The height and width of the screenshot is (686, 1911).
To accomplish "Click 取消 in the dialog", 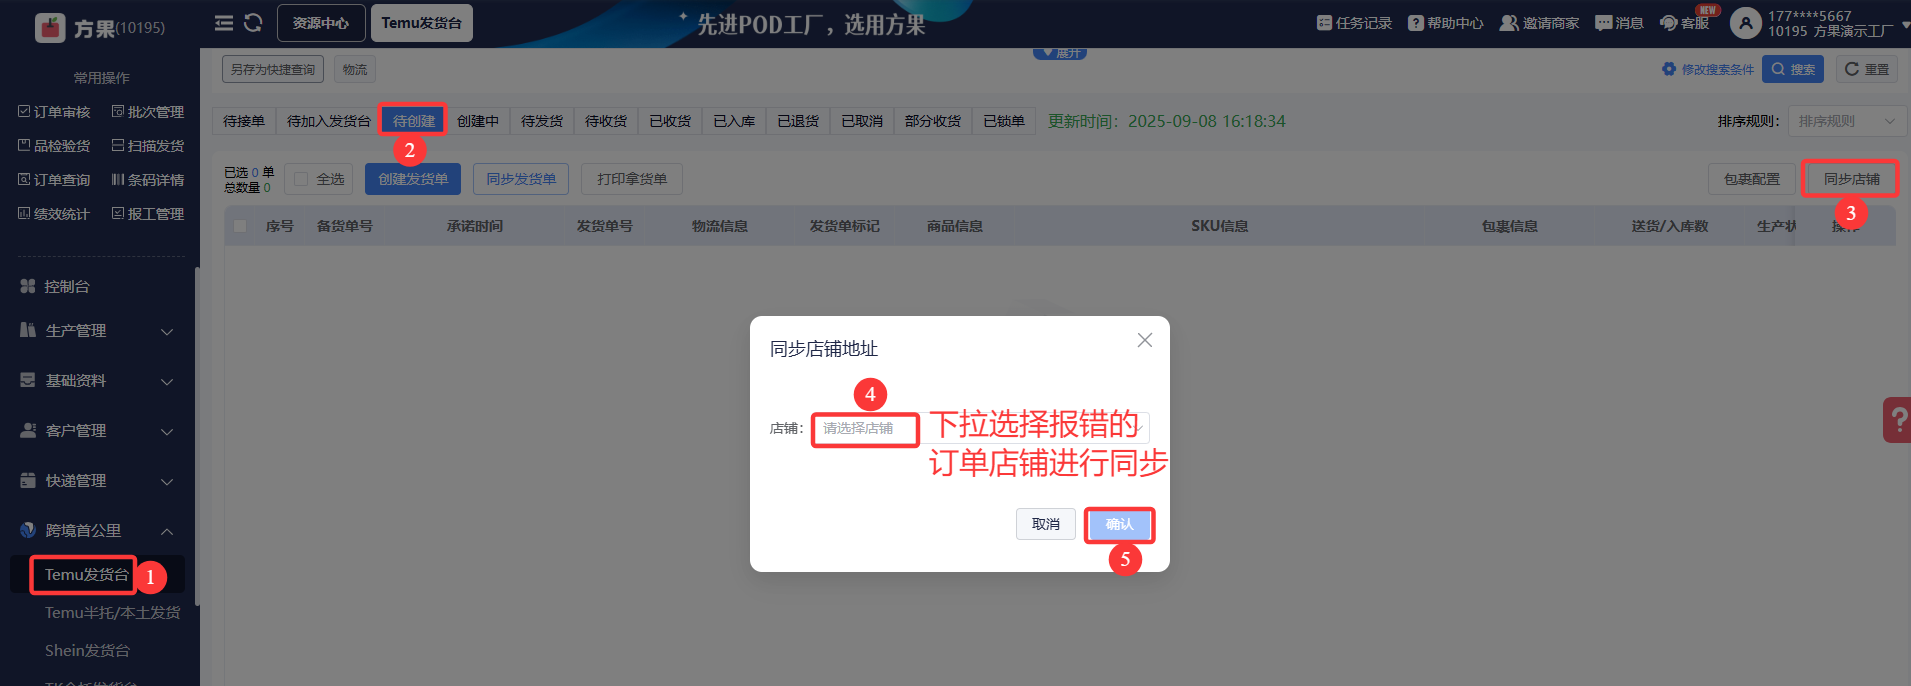I will pos(1046,524).
